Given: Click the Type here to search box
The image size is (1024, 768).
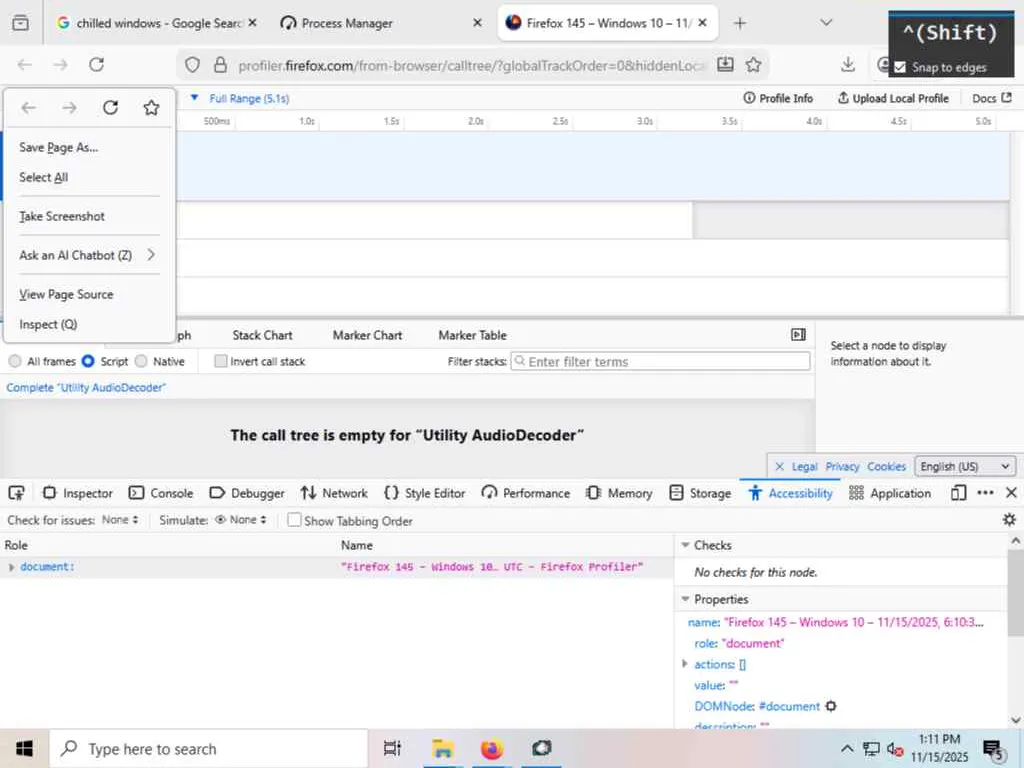Looking at the screenshot, I should coord(209,748).
